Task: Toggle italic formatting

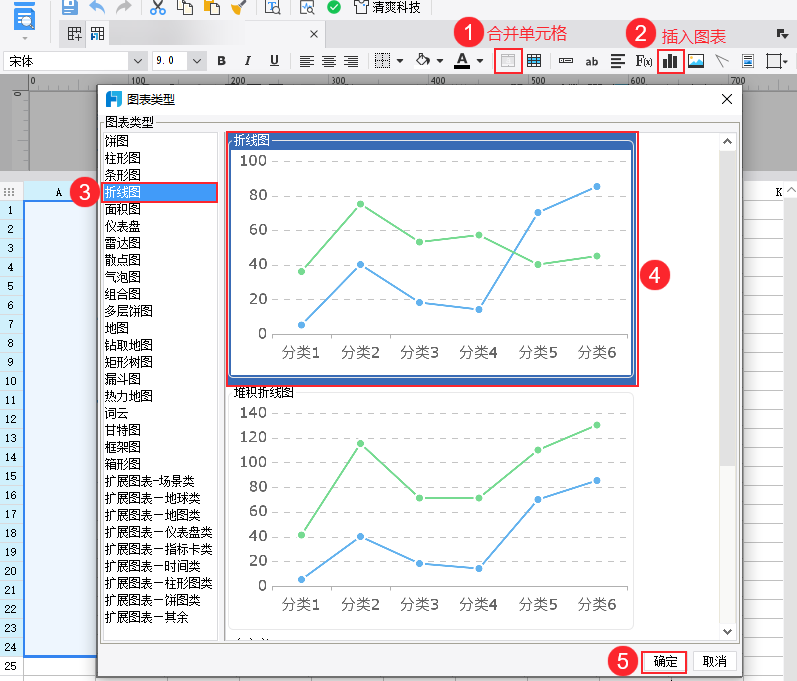Action: (x=248, y=61)
